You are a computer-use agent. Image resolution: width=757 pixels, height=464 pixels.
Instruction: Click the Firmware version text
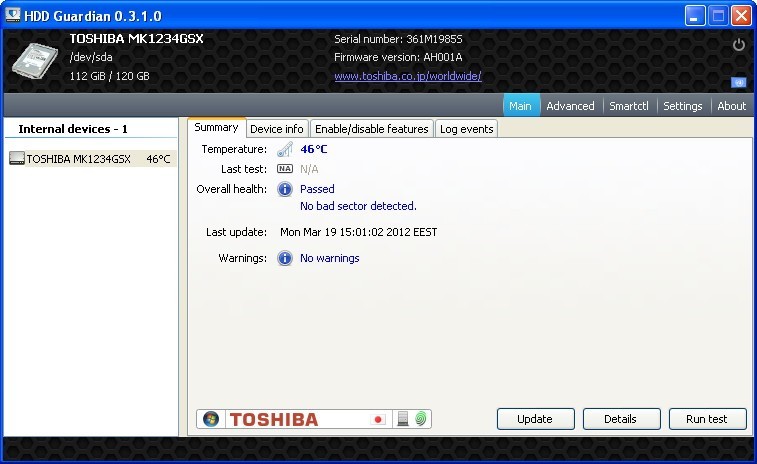[398, 57]
